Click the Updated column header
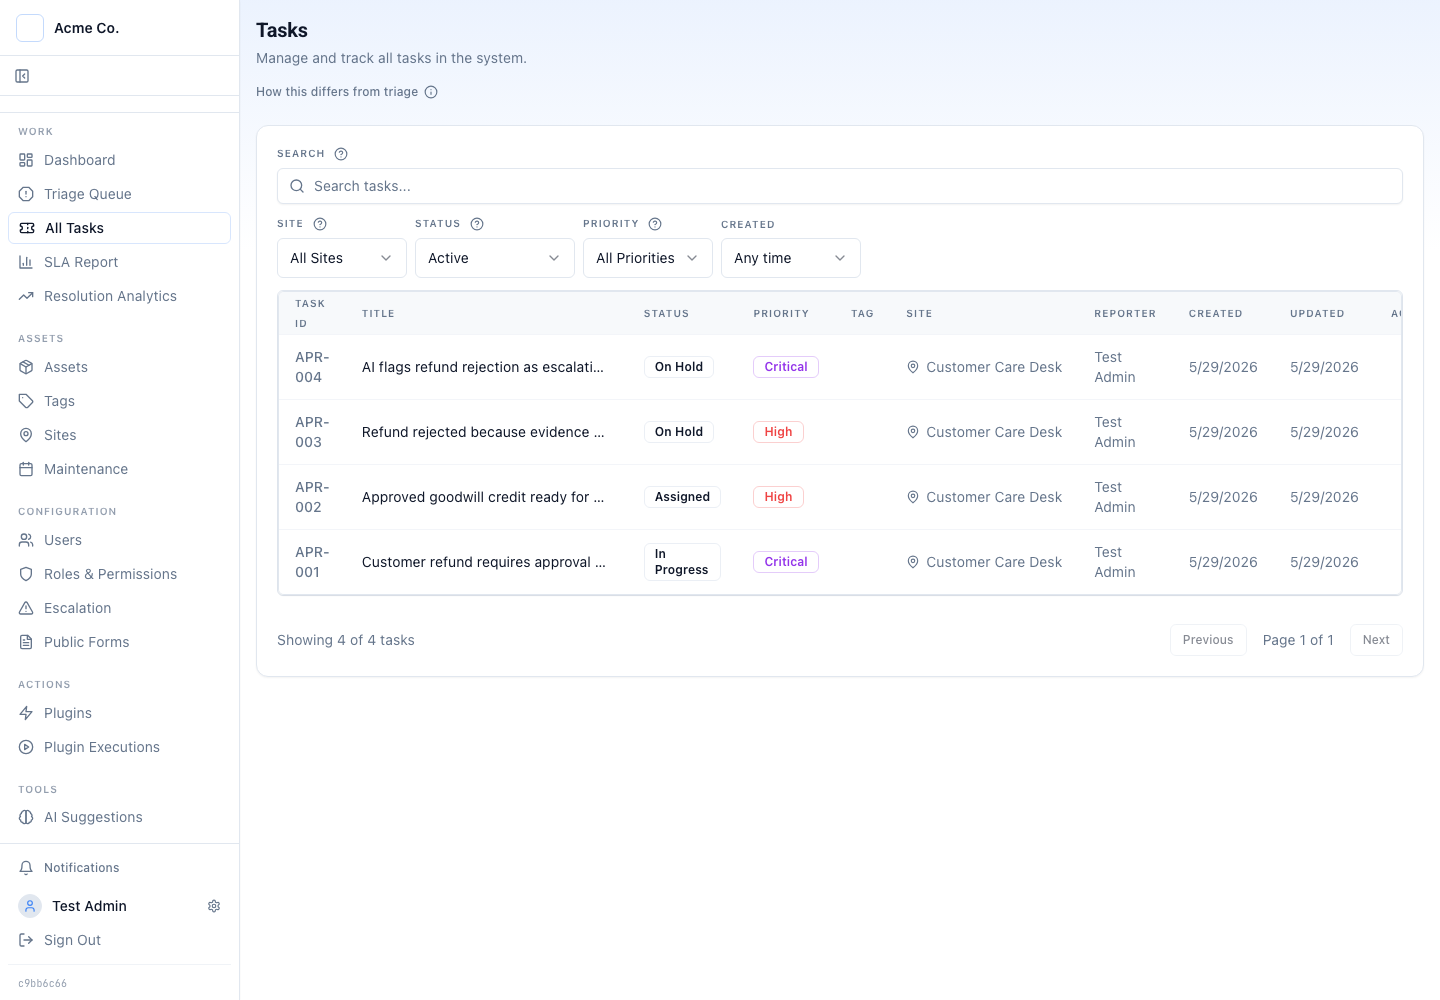This screenshot has height=1000, width=1440. point(1317,314)
